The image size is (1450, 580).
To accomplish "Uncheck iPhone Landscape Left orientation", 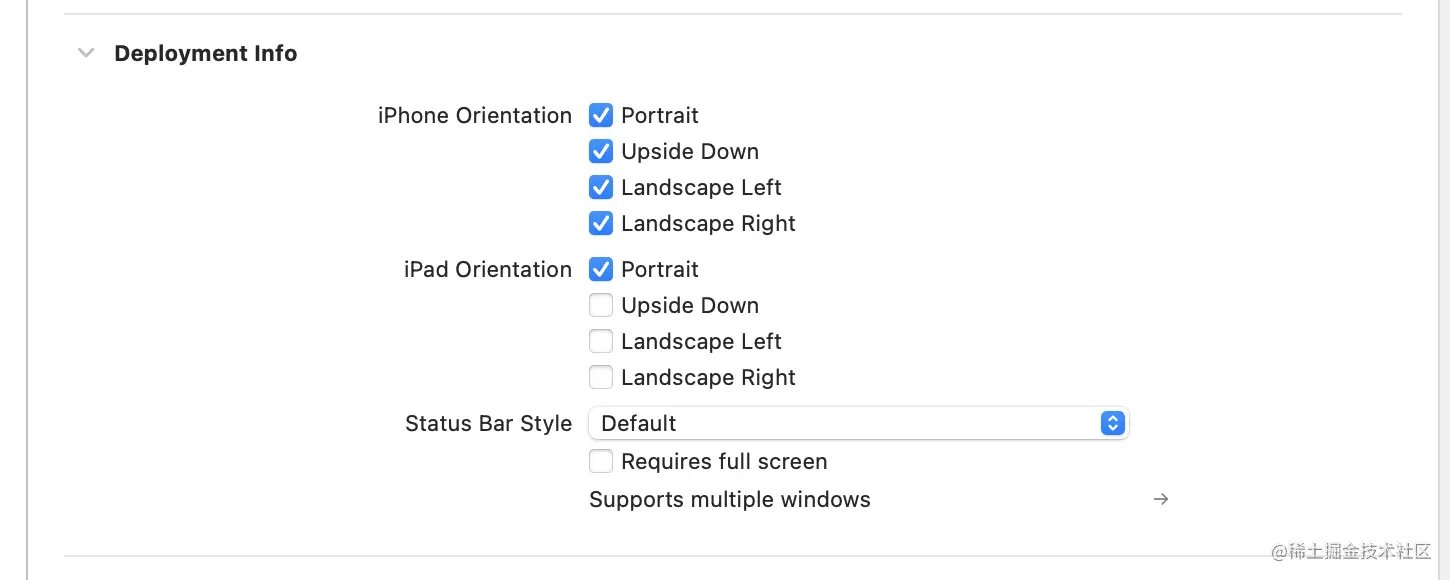I will tap(601, 188).
